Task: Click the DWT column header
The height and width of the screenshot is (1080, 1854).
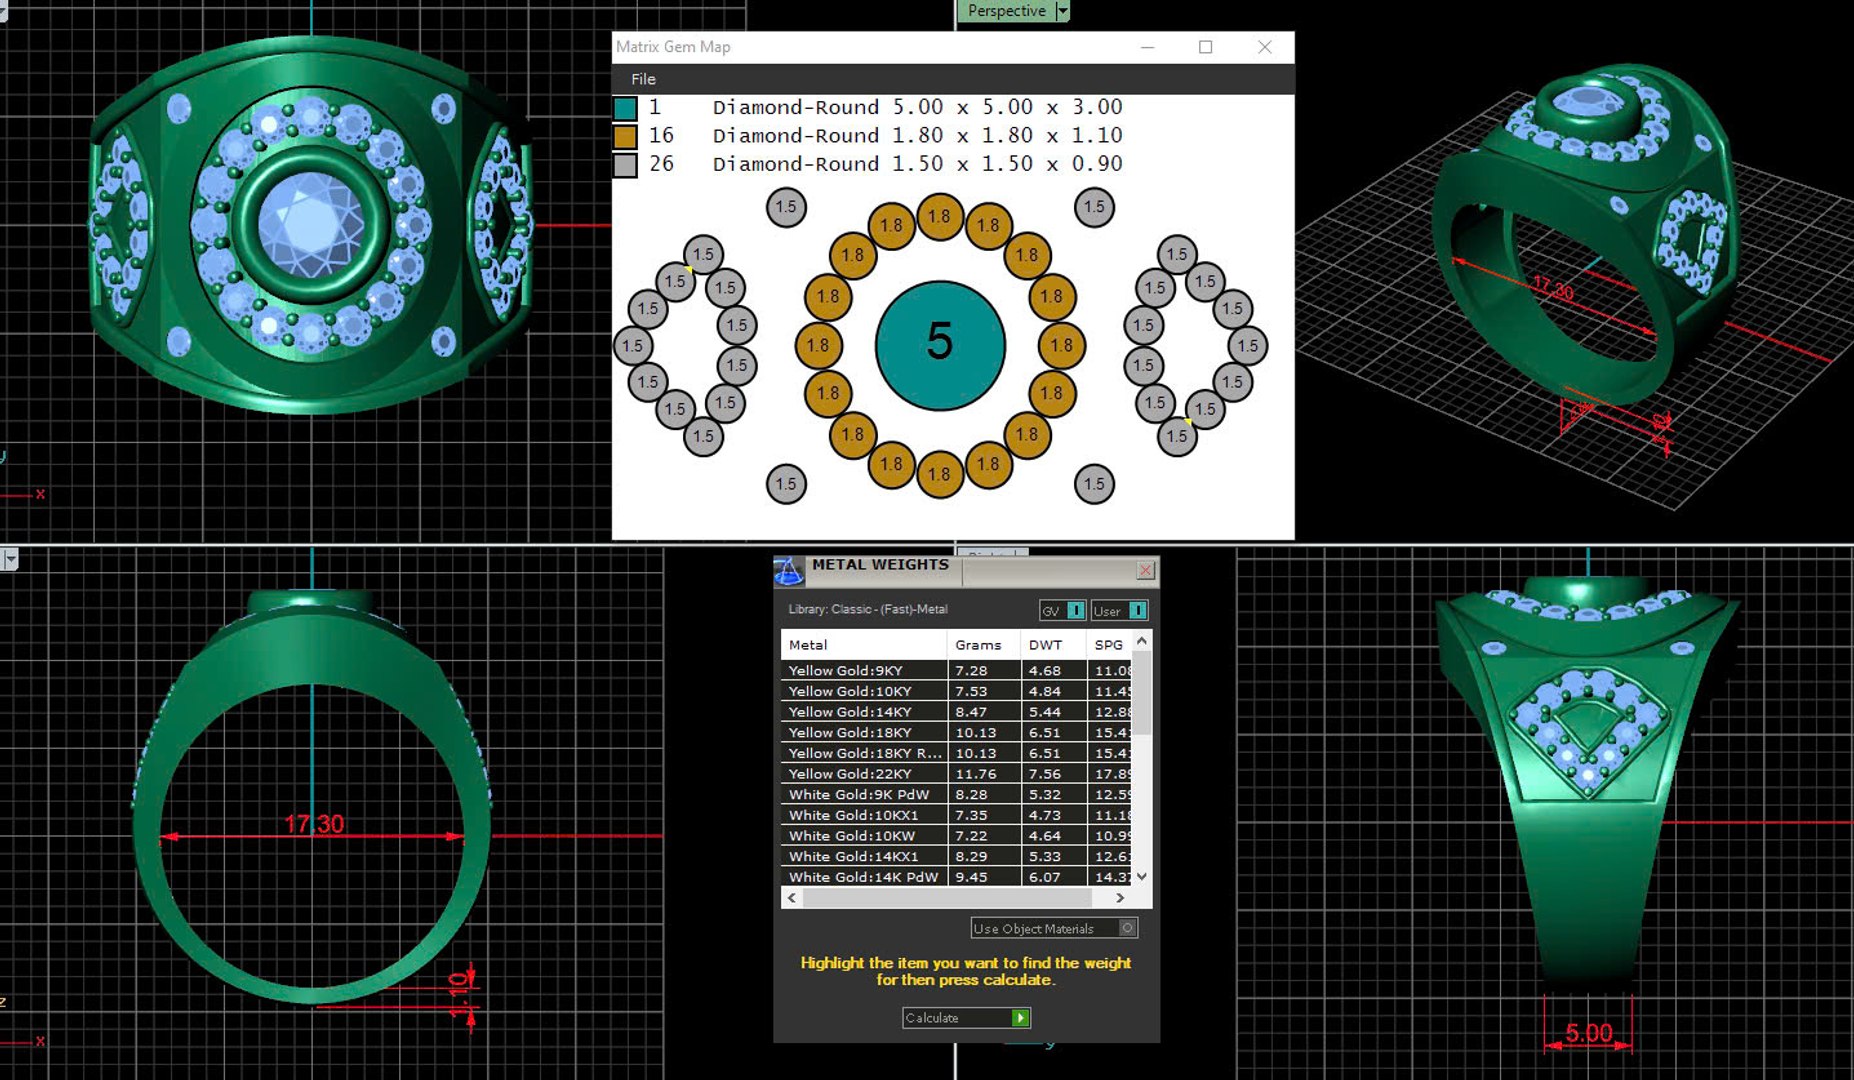Action: [x=1053, y=645]
